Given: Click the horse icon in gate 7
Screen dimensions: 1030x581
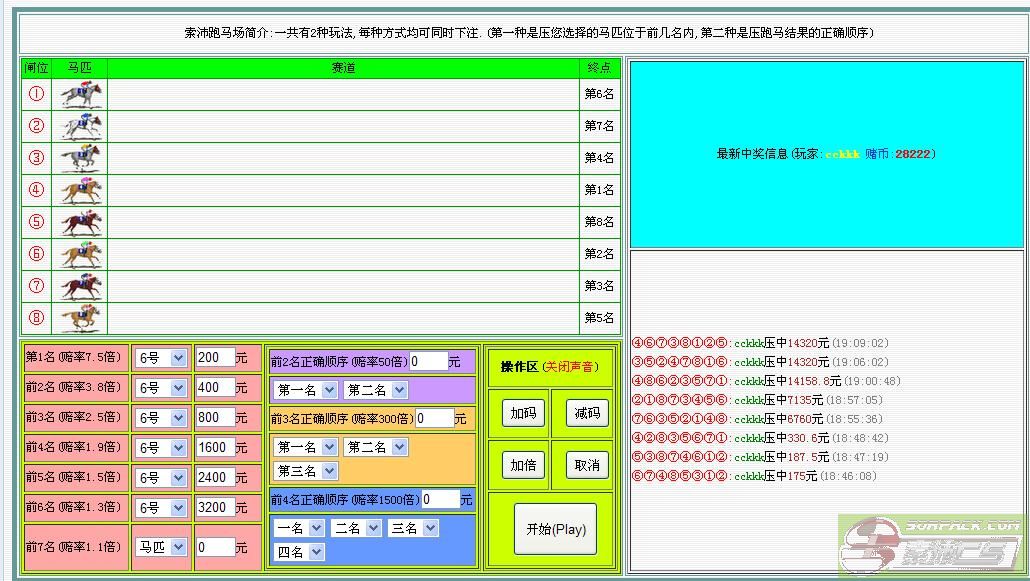Looking at the screenshot, I should click(x=80, y=286).
